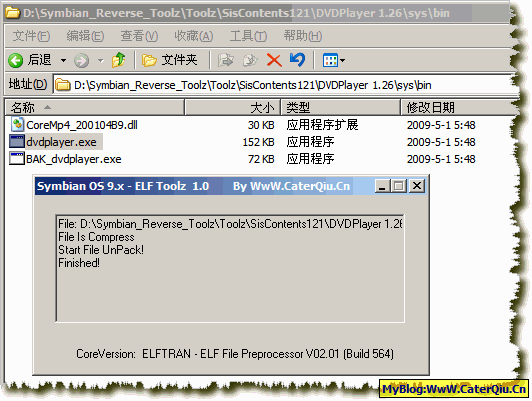Image resolution: width=532 pixels, height=401 pixels.
Task: Sort by 类型 column header
Action: coord(341,108)
